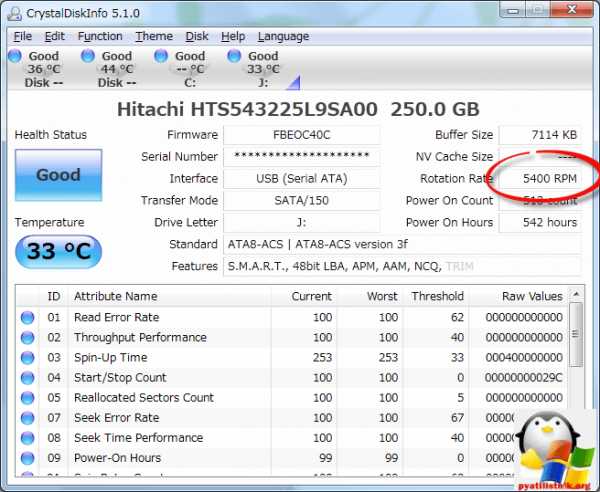This screenshot has height=492, width=600.
Task: Click the blue Good health status button
Action: click(x=59, y=175)
